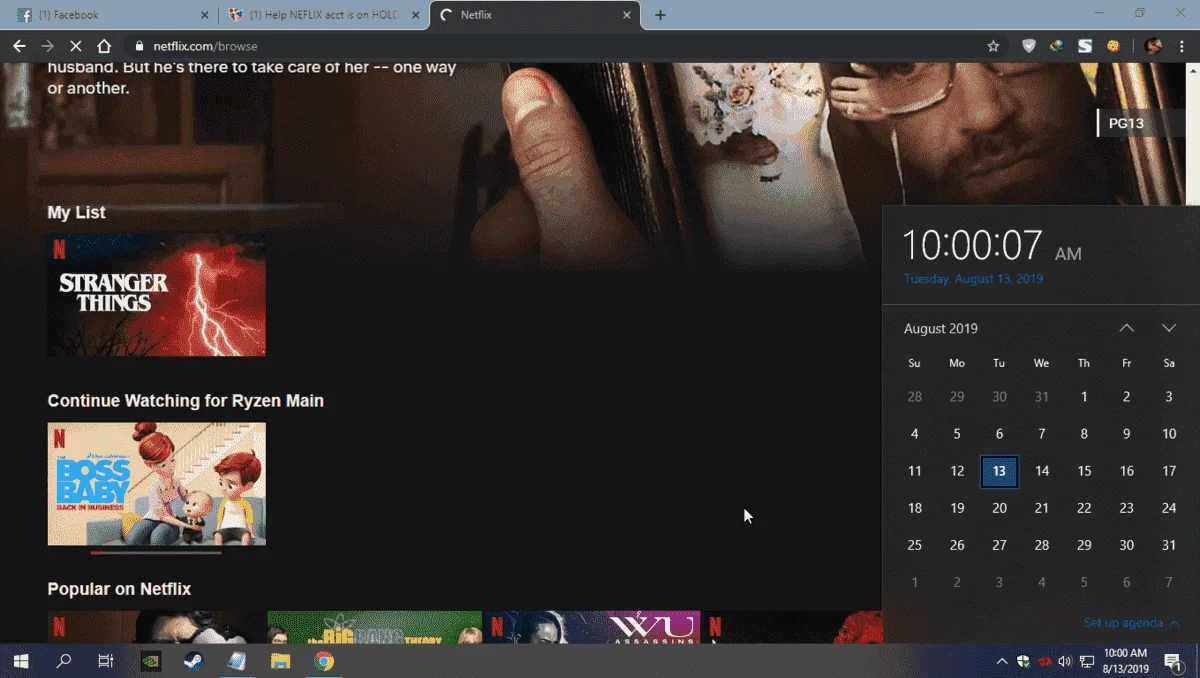Select August 15 in the calendar

pos(1084,471)
